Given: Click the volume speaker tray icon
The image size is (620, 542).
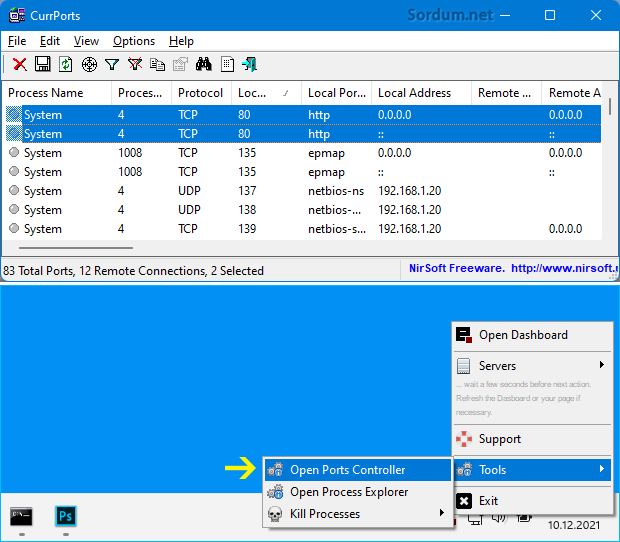Looking at the screenshot, I should [x=499, y=519].
